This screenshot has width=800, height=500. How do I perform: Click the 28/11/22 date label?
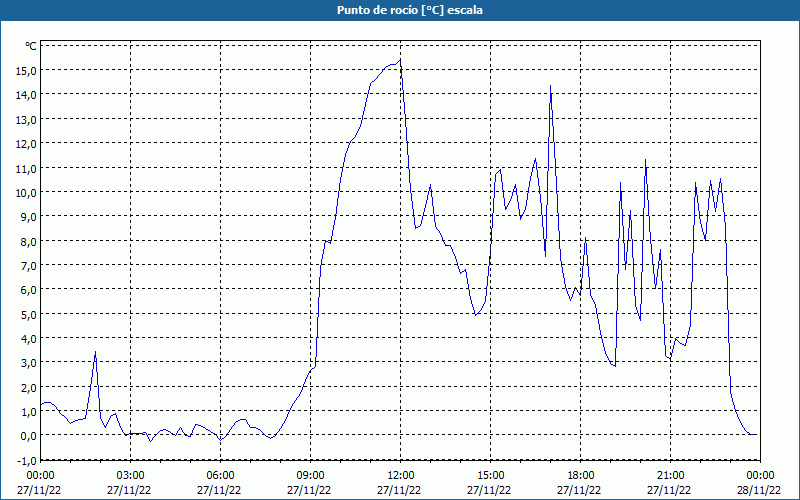759,490
